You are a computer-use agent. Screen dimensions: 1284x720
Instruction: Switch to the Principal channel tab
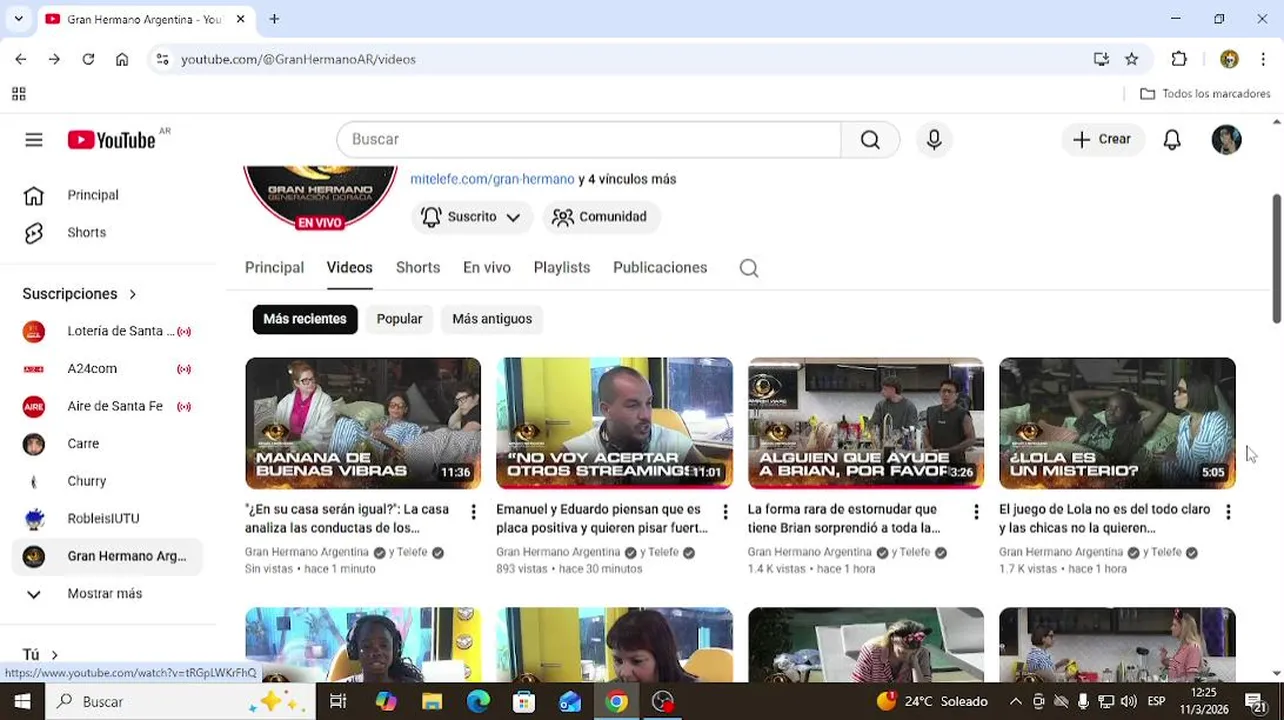pyautogui.click(x=274, y=268)
